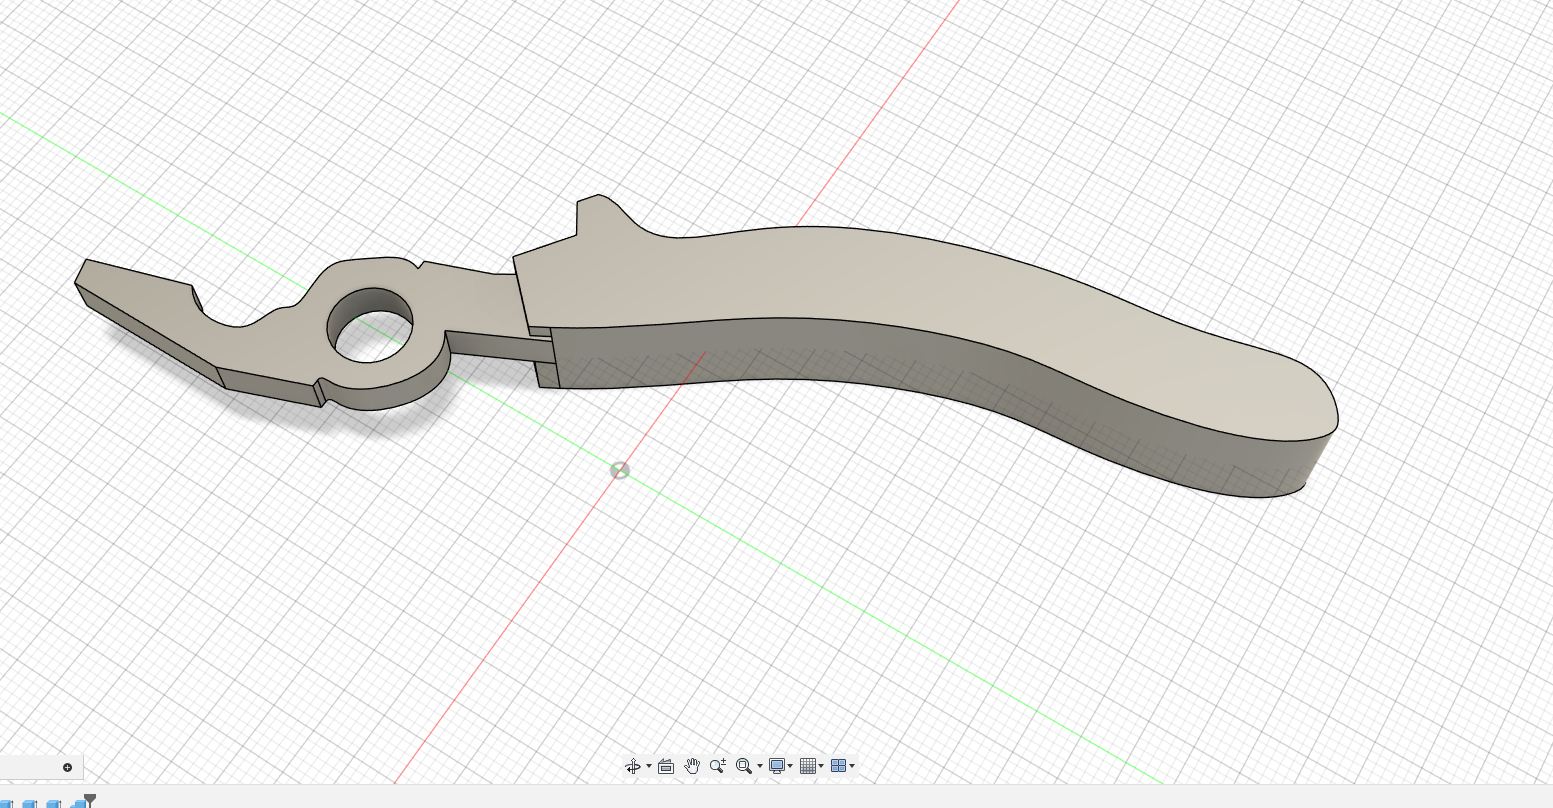Open the Fit zoom options dropdown arrow

click(760, 767)
